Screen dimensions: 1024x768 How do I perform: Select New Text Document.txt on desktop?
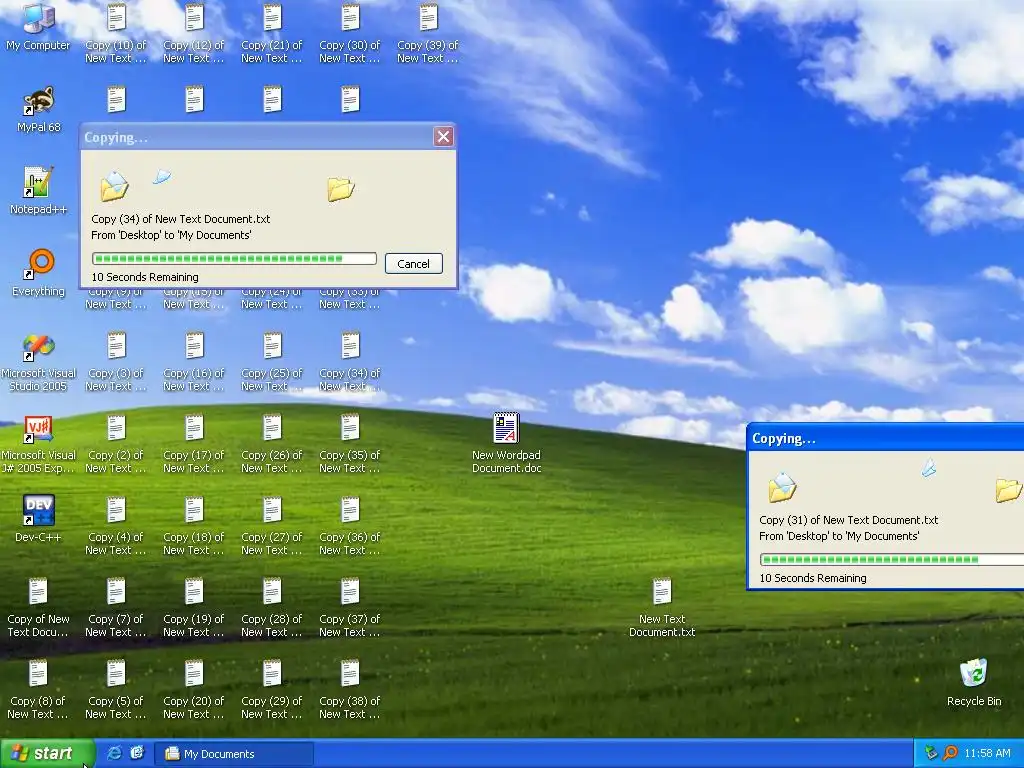(662, 607)
